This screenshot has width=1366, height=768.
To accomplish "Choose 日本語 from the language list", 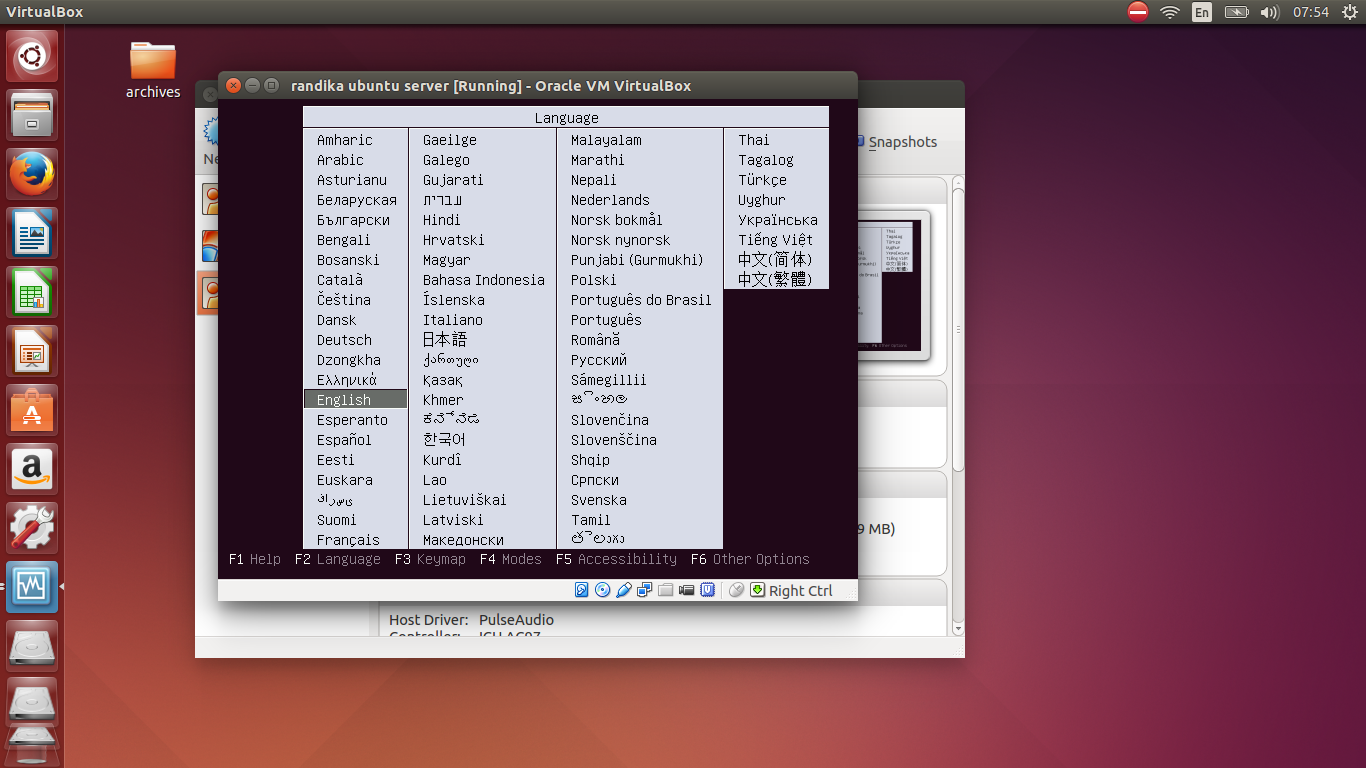I will [x=445, y=340].
